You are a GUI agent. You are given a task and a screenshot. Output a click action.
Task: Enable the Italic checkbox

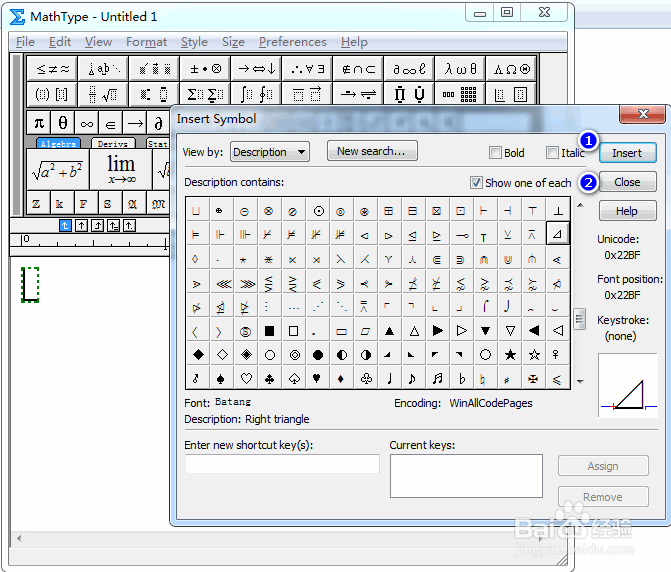(552, 152)
